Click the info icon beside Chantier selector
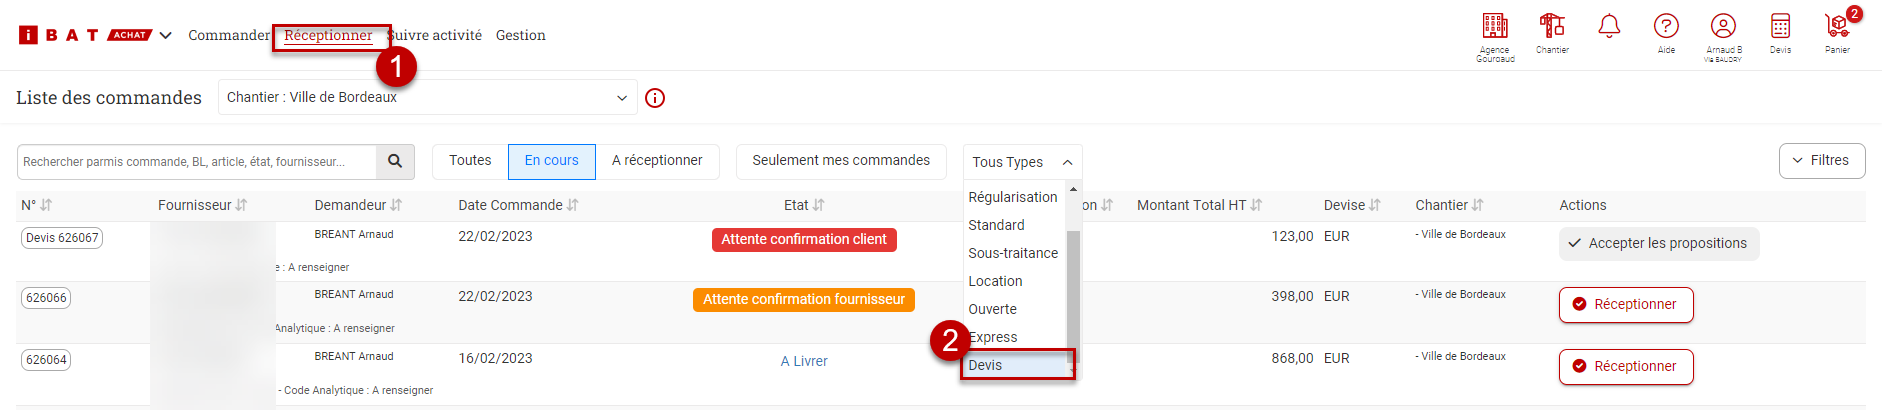The height and width of the screenshot is (410, 1882). [655, 98]
